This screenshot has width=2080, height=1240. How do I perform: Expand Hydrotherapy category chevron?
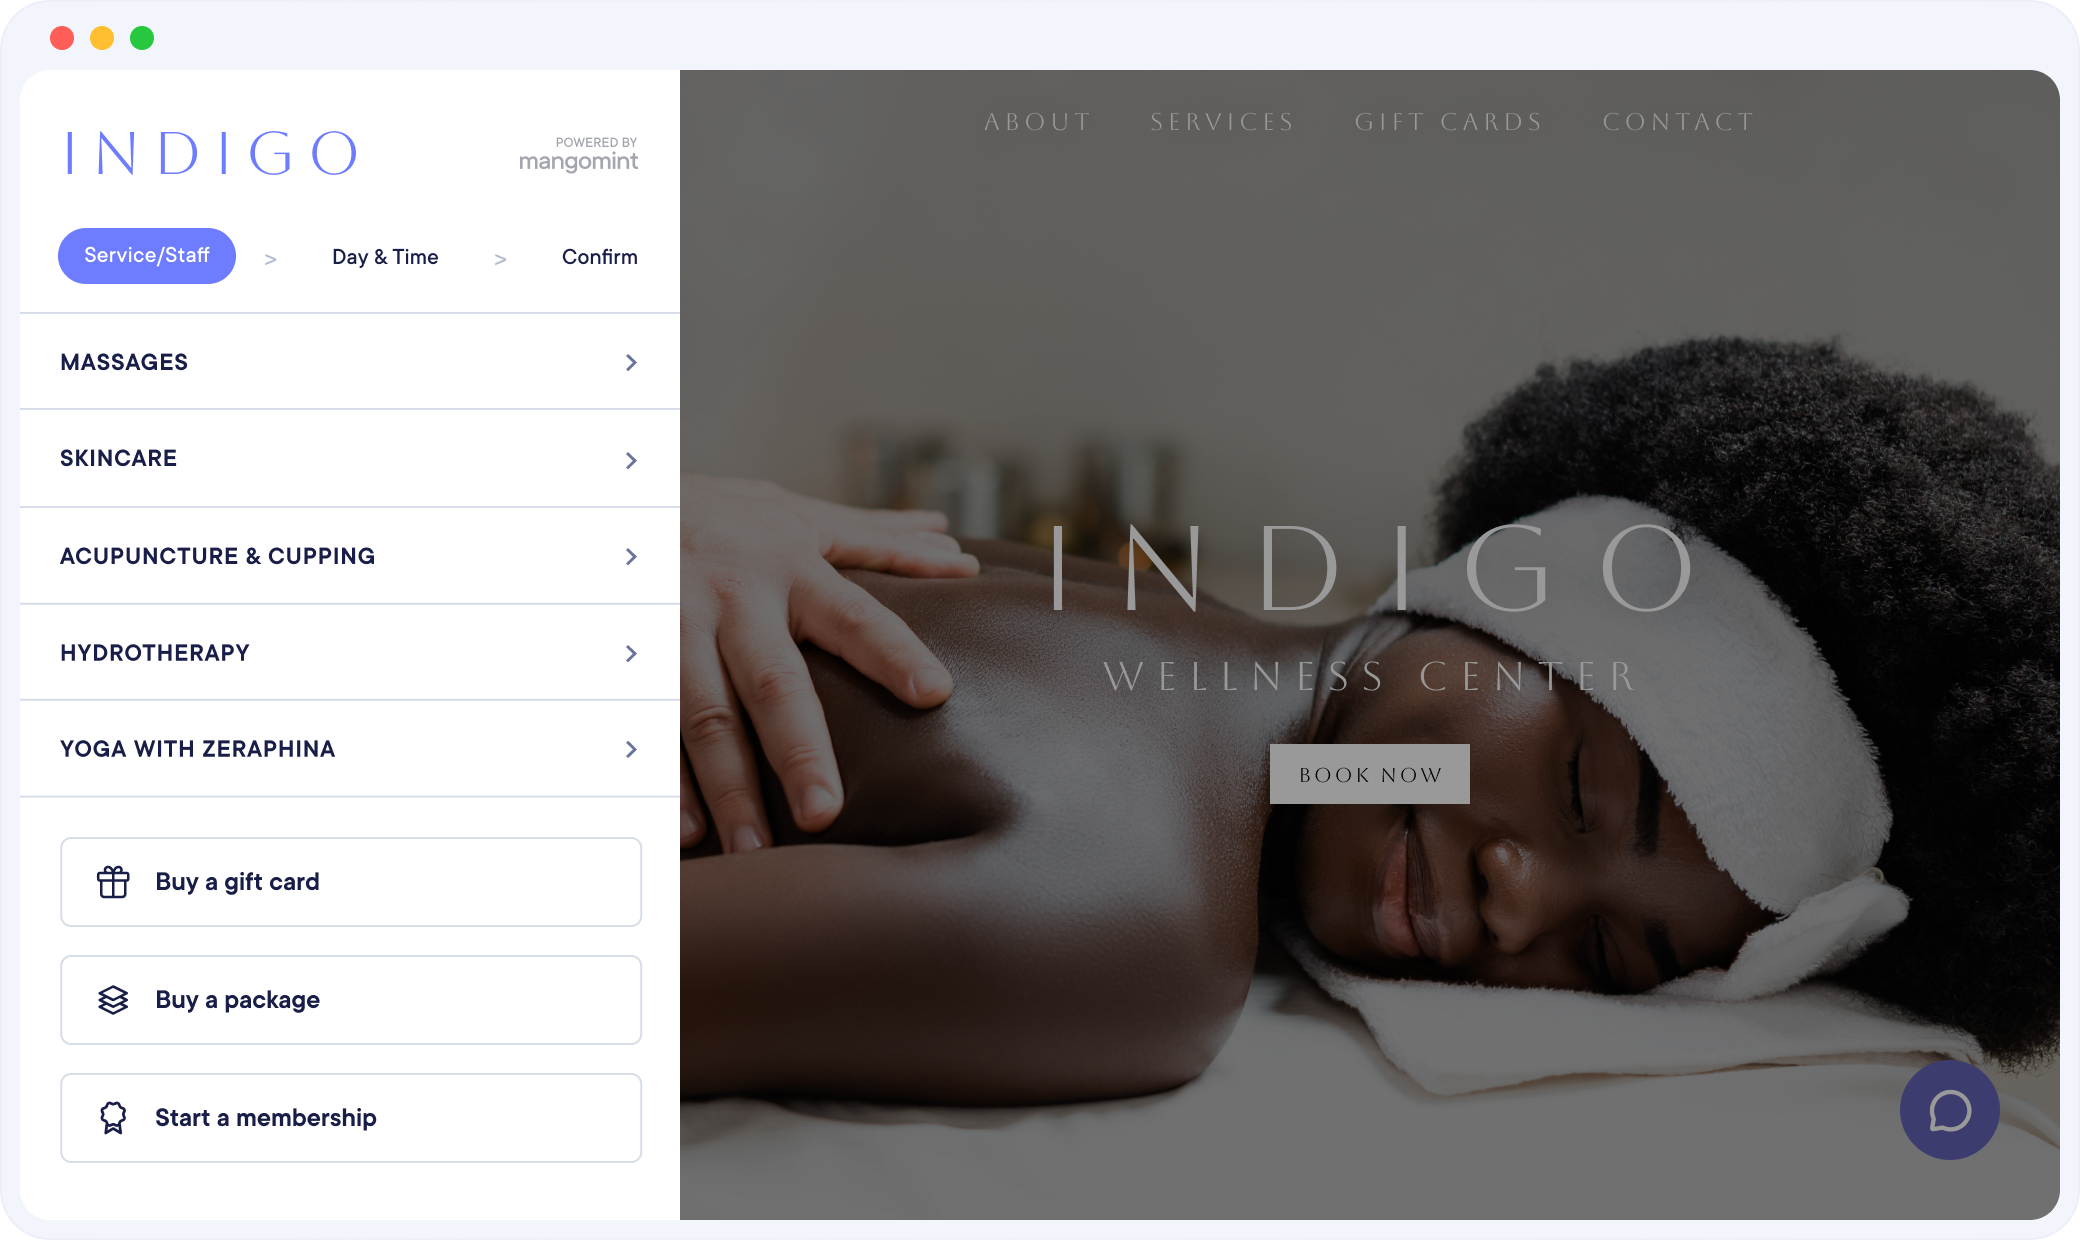(631, 653)
